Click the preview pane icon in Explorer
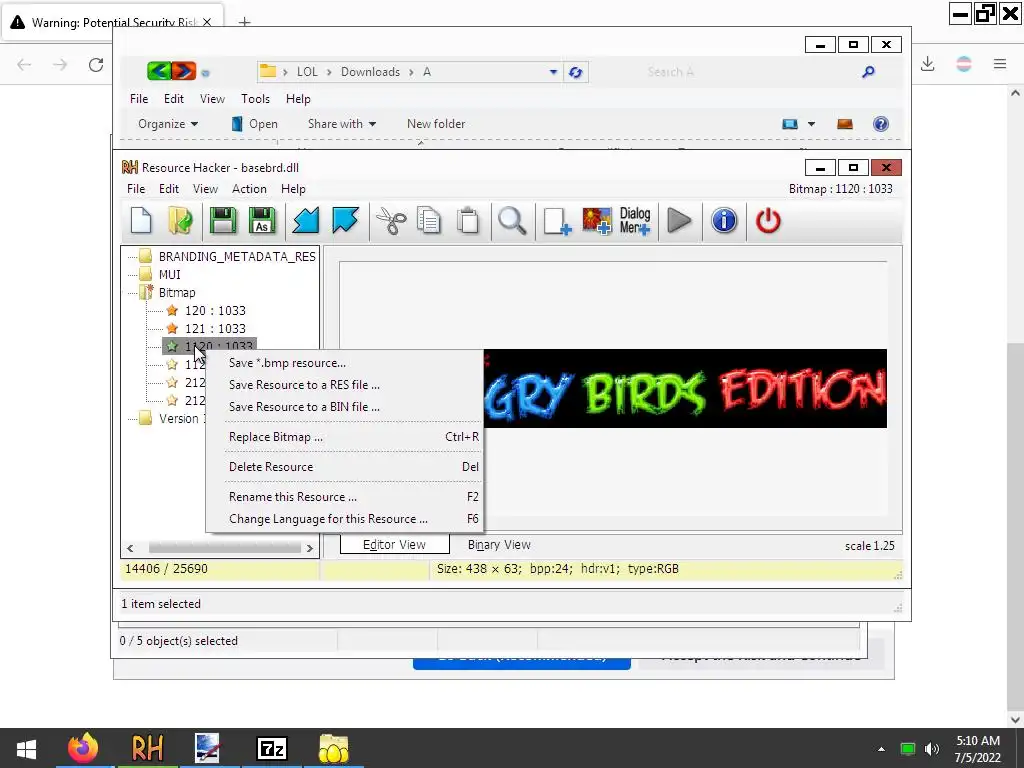Screen dimensions: 1024x768 (844, 124)
